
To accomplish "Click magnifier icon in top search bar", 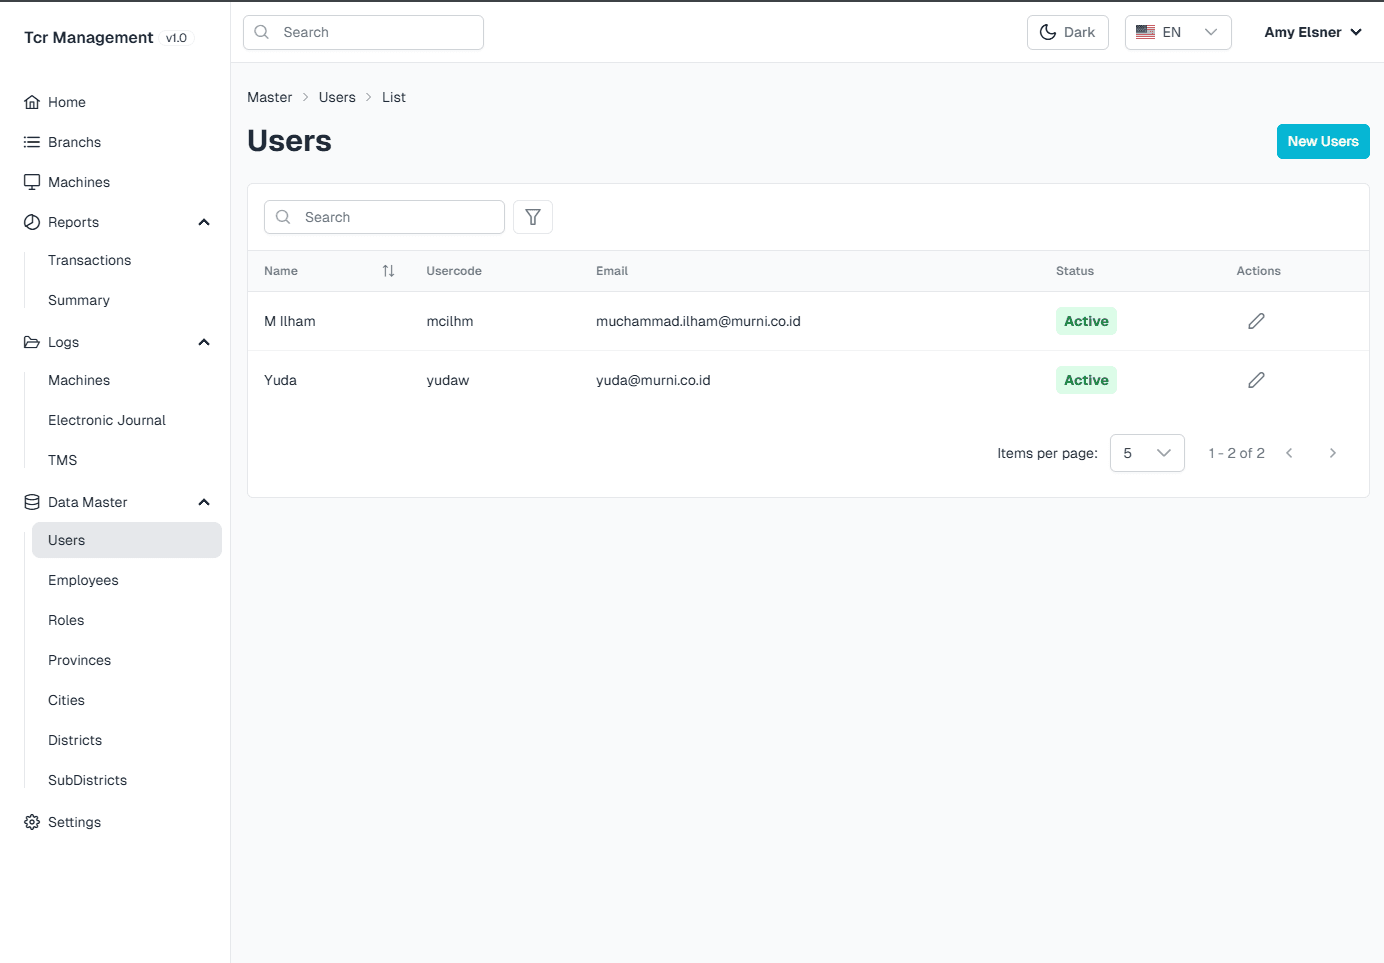I will click(x=262, y=32).
